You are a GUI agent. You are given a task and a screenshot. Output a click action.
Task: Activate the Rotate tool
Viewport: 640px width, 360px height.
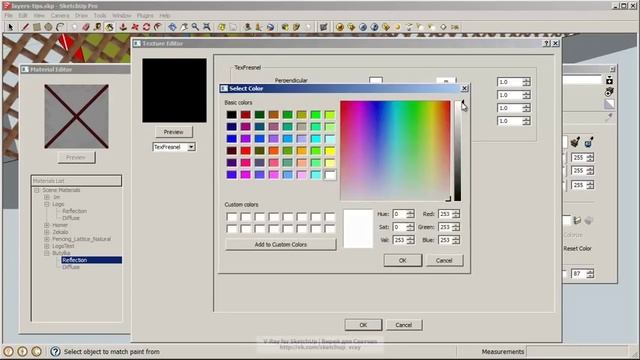click(x=146, y=27)
